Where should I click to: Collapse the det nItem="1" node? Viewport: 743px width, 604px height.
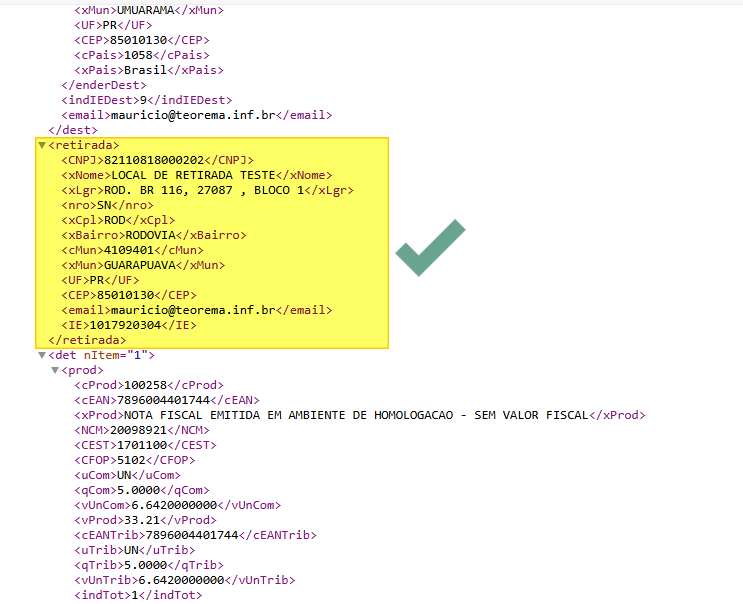(x=42, y=355)
